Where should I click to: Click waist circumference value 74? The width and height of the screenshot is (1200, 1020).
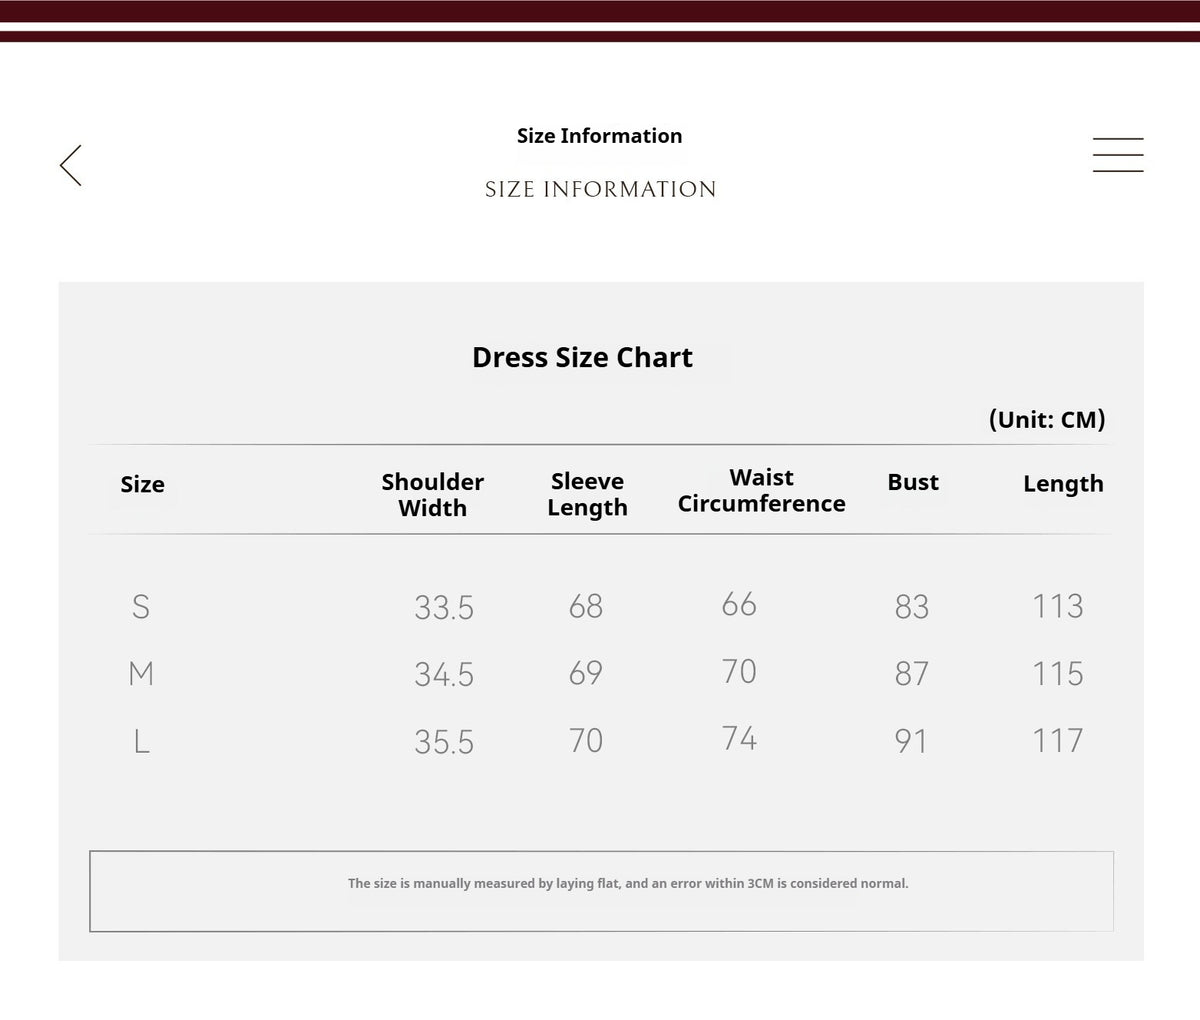[739, 738]
